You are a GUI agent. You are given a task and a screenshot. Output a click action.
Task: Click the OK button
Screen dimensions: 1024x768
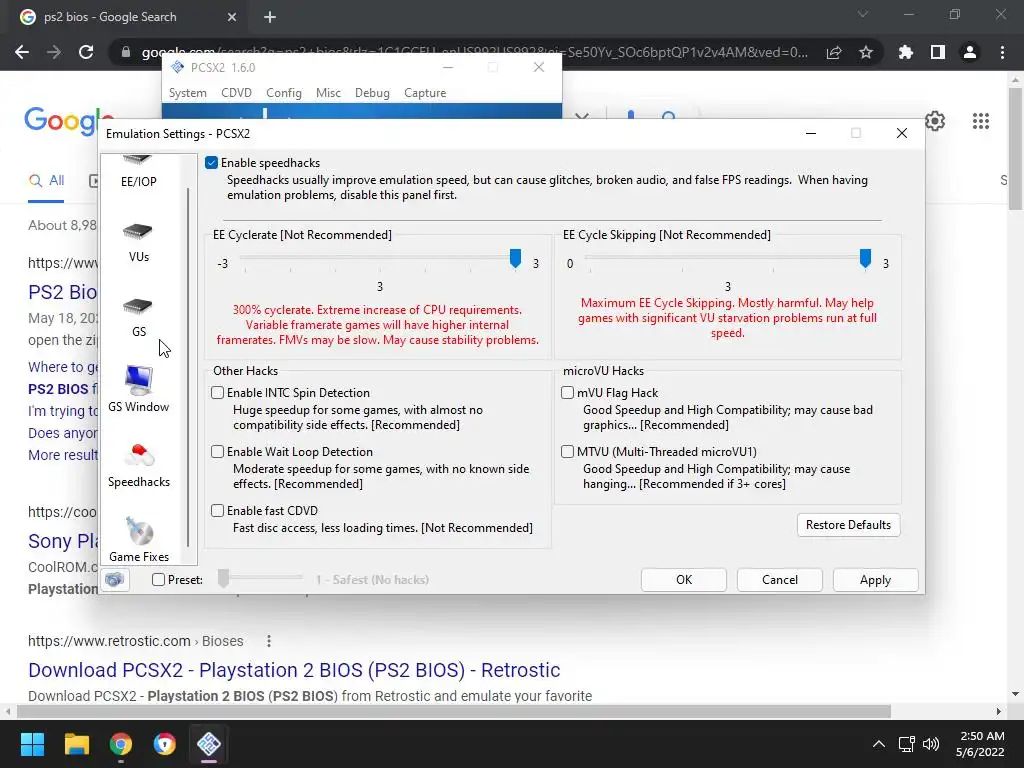tap(684, 580)
